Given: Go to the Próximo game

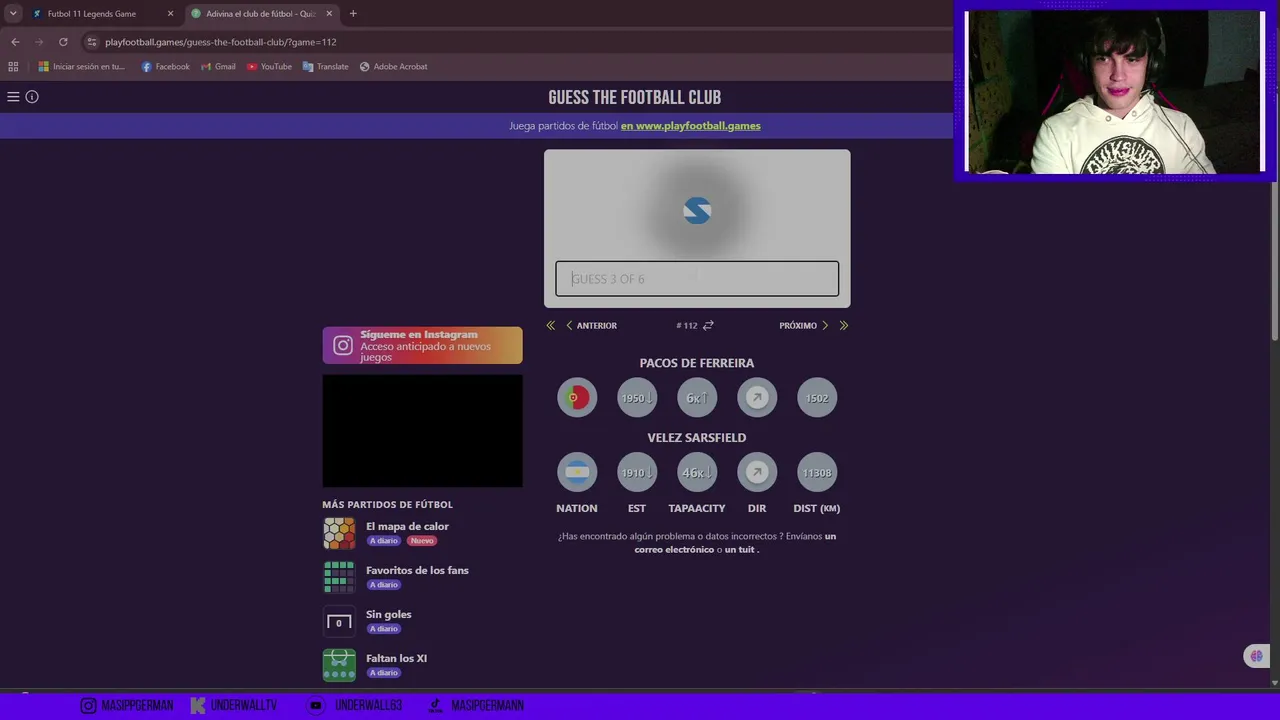Looking at the screenshot, I should pyautogui.click(x=804, y=326).
